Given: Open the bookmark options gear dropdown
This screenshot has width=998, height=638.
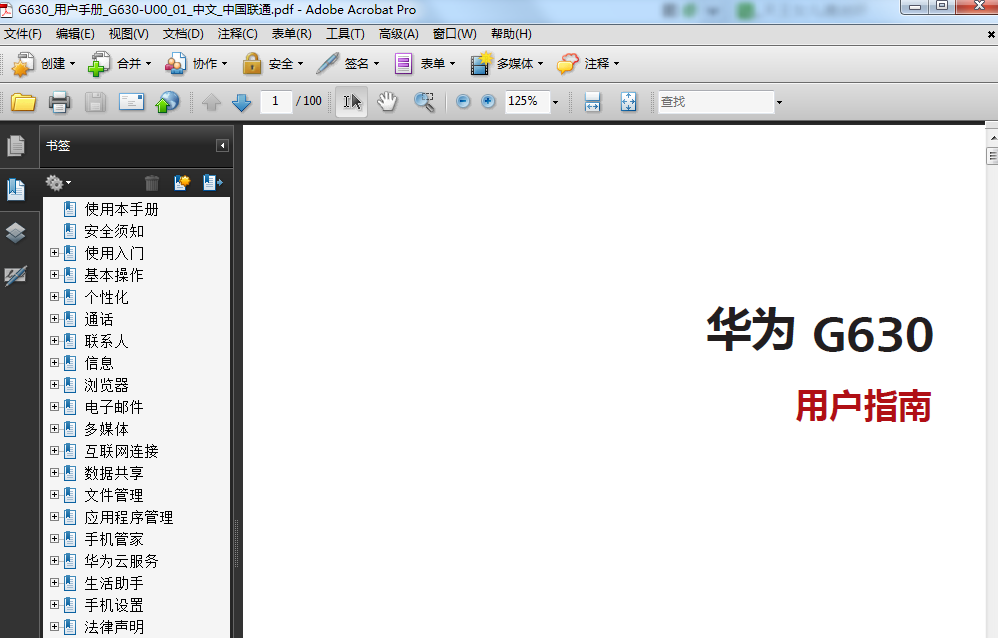Looking at the screenshot, I should pyautogui.click(x=57, y=182).
